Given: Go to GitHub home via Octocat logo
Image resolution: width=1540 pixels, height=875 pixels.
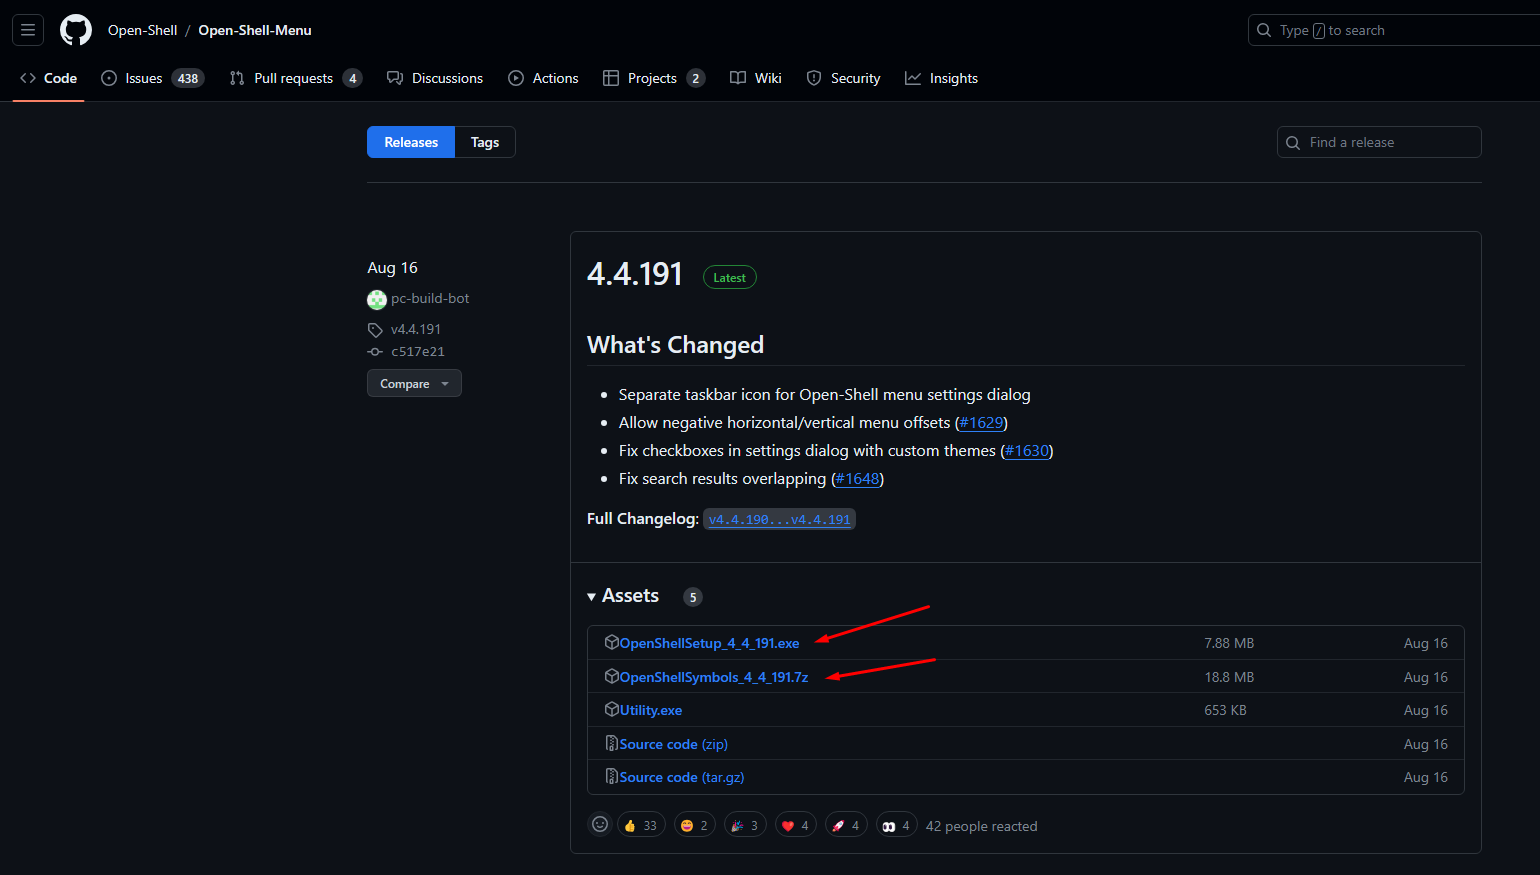Looking at the screenshot, I should point(76,30).
